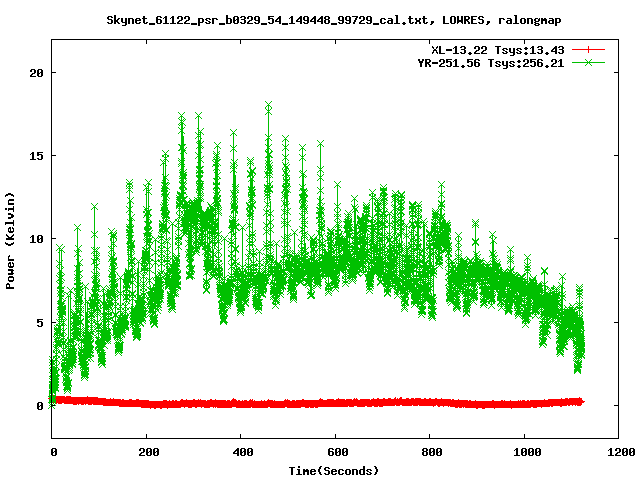The width and height of the screenshot is (640, 480).
Task: Click the 800 tick label on x-axis
Action: pos(430,452)
